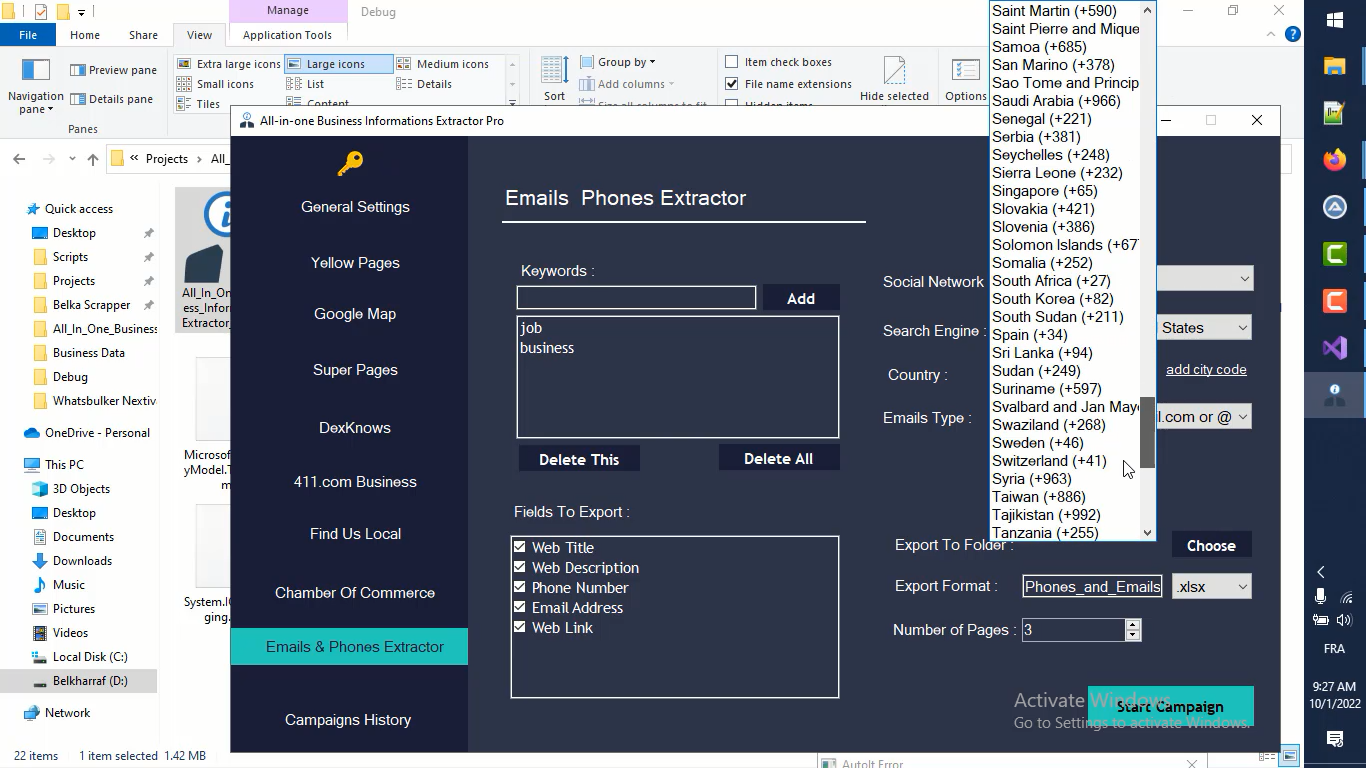This screenshot has height=768, width=1366.
Task: Open the Yellow Pages section
Action: 355,263
